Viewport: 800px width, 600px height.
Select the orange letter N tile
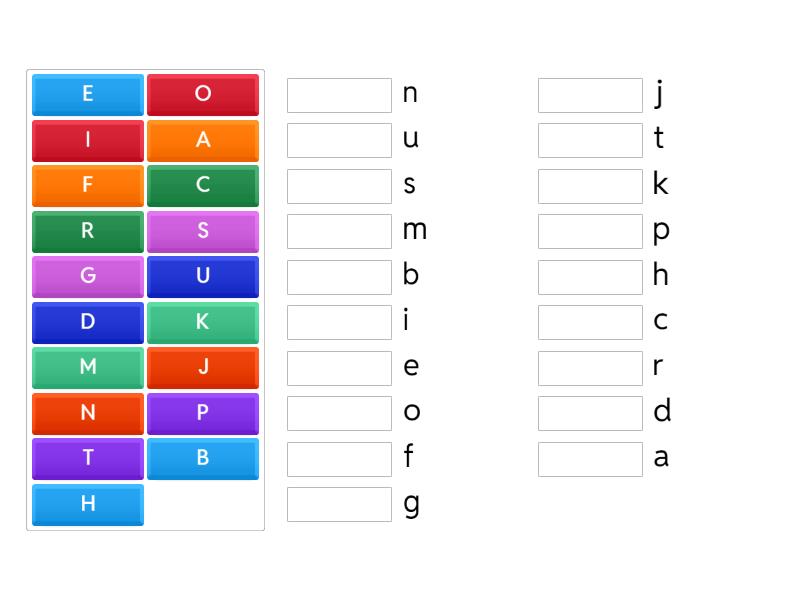87,413
